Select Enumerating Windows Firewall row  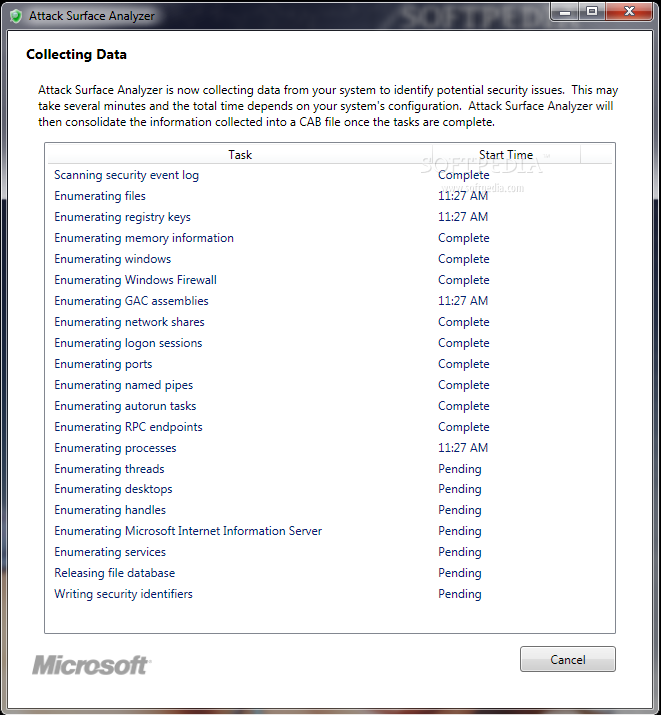click(330, 280)
